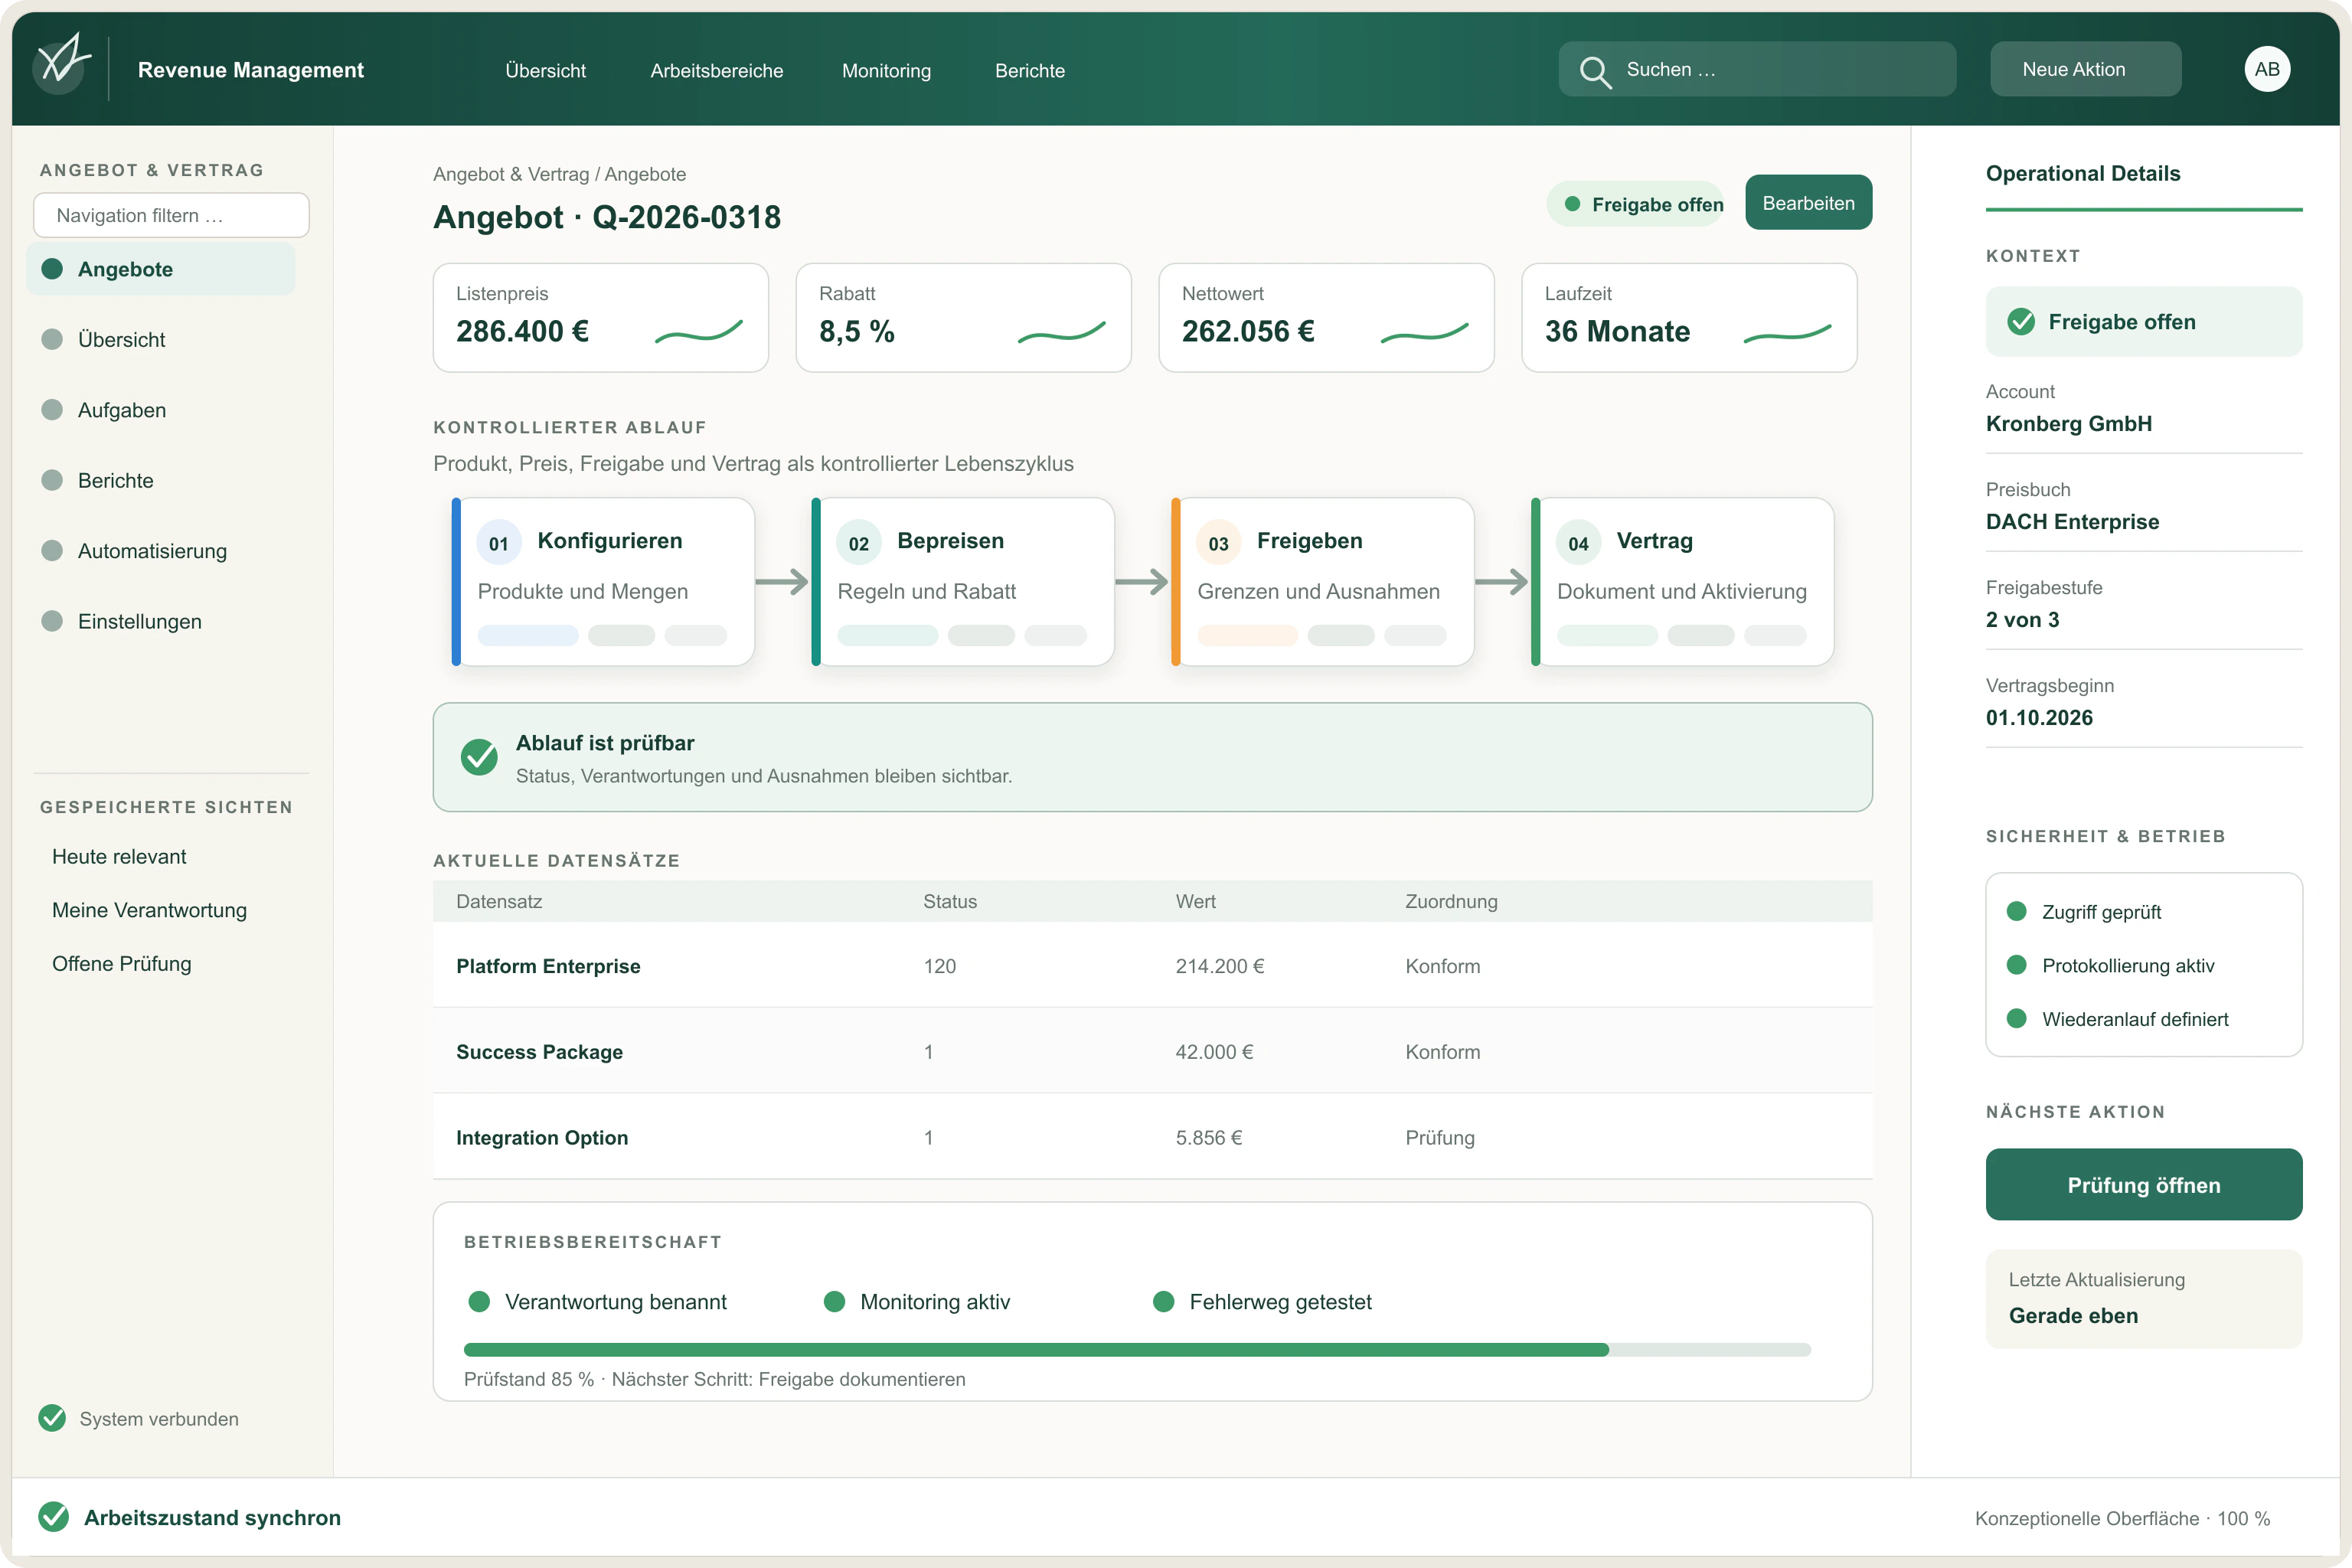Select the Zugriff geprüft status dot
2352x1568 pixels.
(2016, 911)
